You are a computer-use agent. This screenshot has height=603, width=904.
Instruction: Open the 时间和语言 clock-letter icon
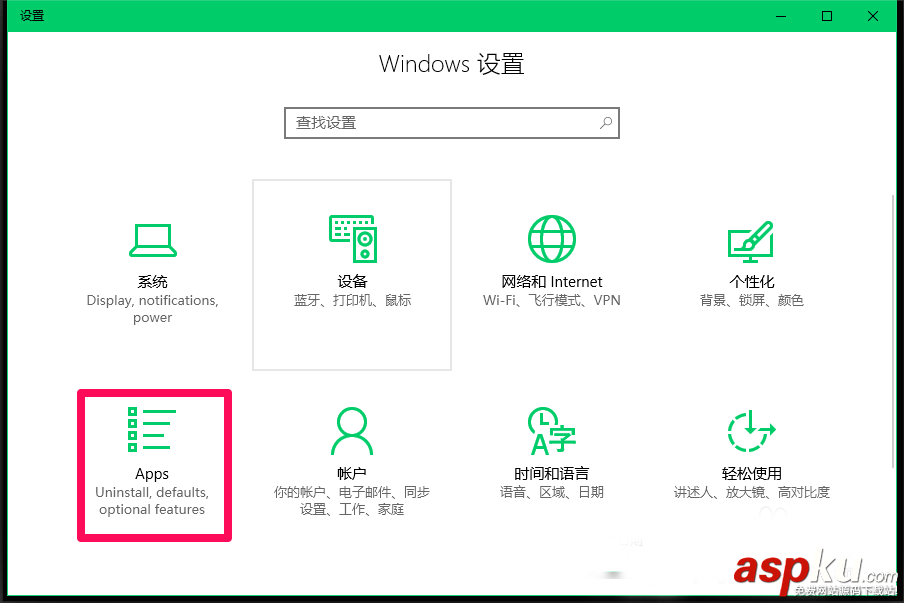click(x=552, y=431)
